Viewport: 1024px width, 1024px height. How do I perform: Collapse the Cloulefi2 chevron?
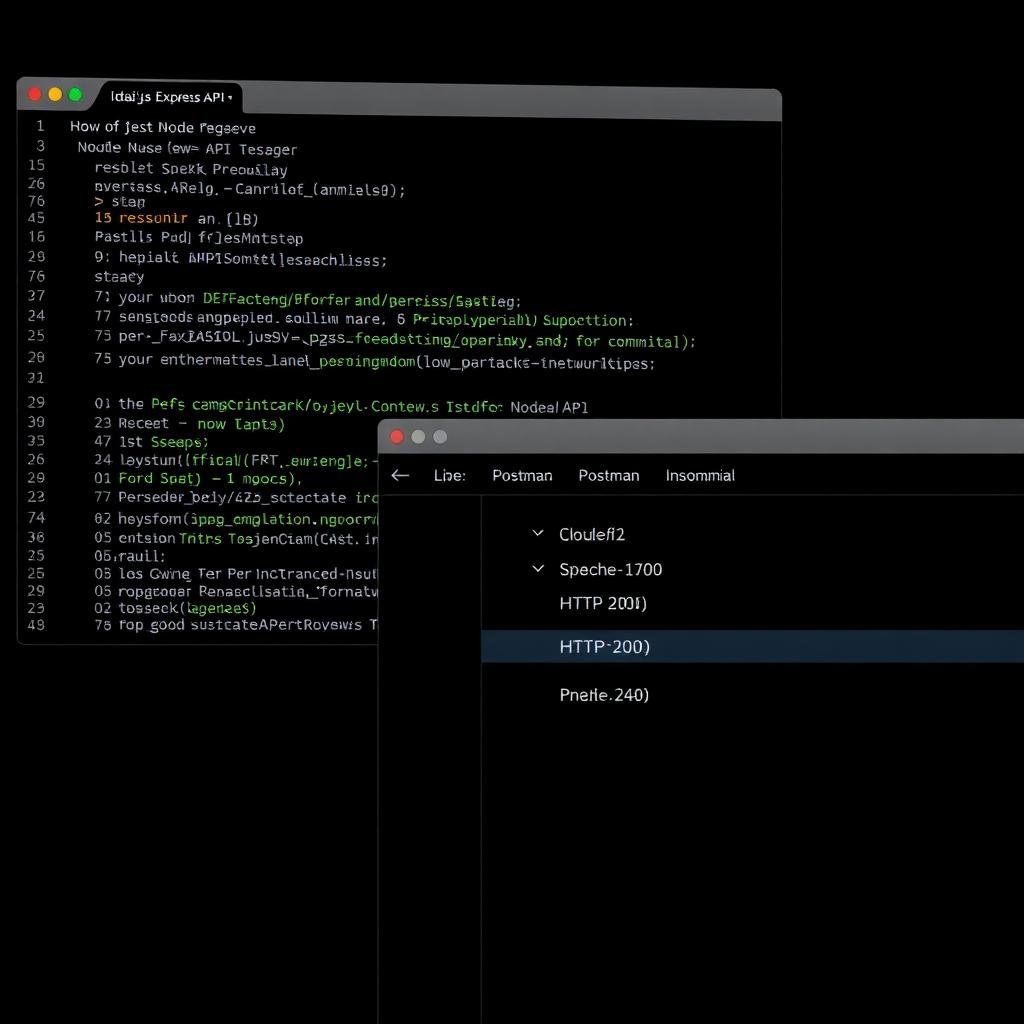[x=538, y=534]
